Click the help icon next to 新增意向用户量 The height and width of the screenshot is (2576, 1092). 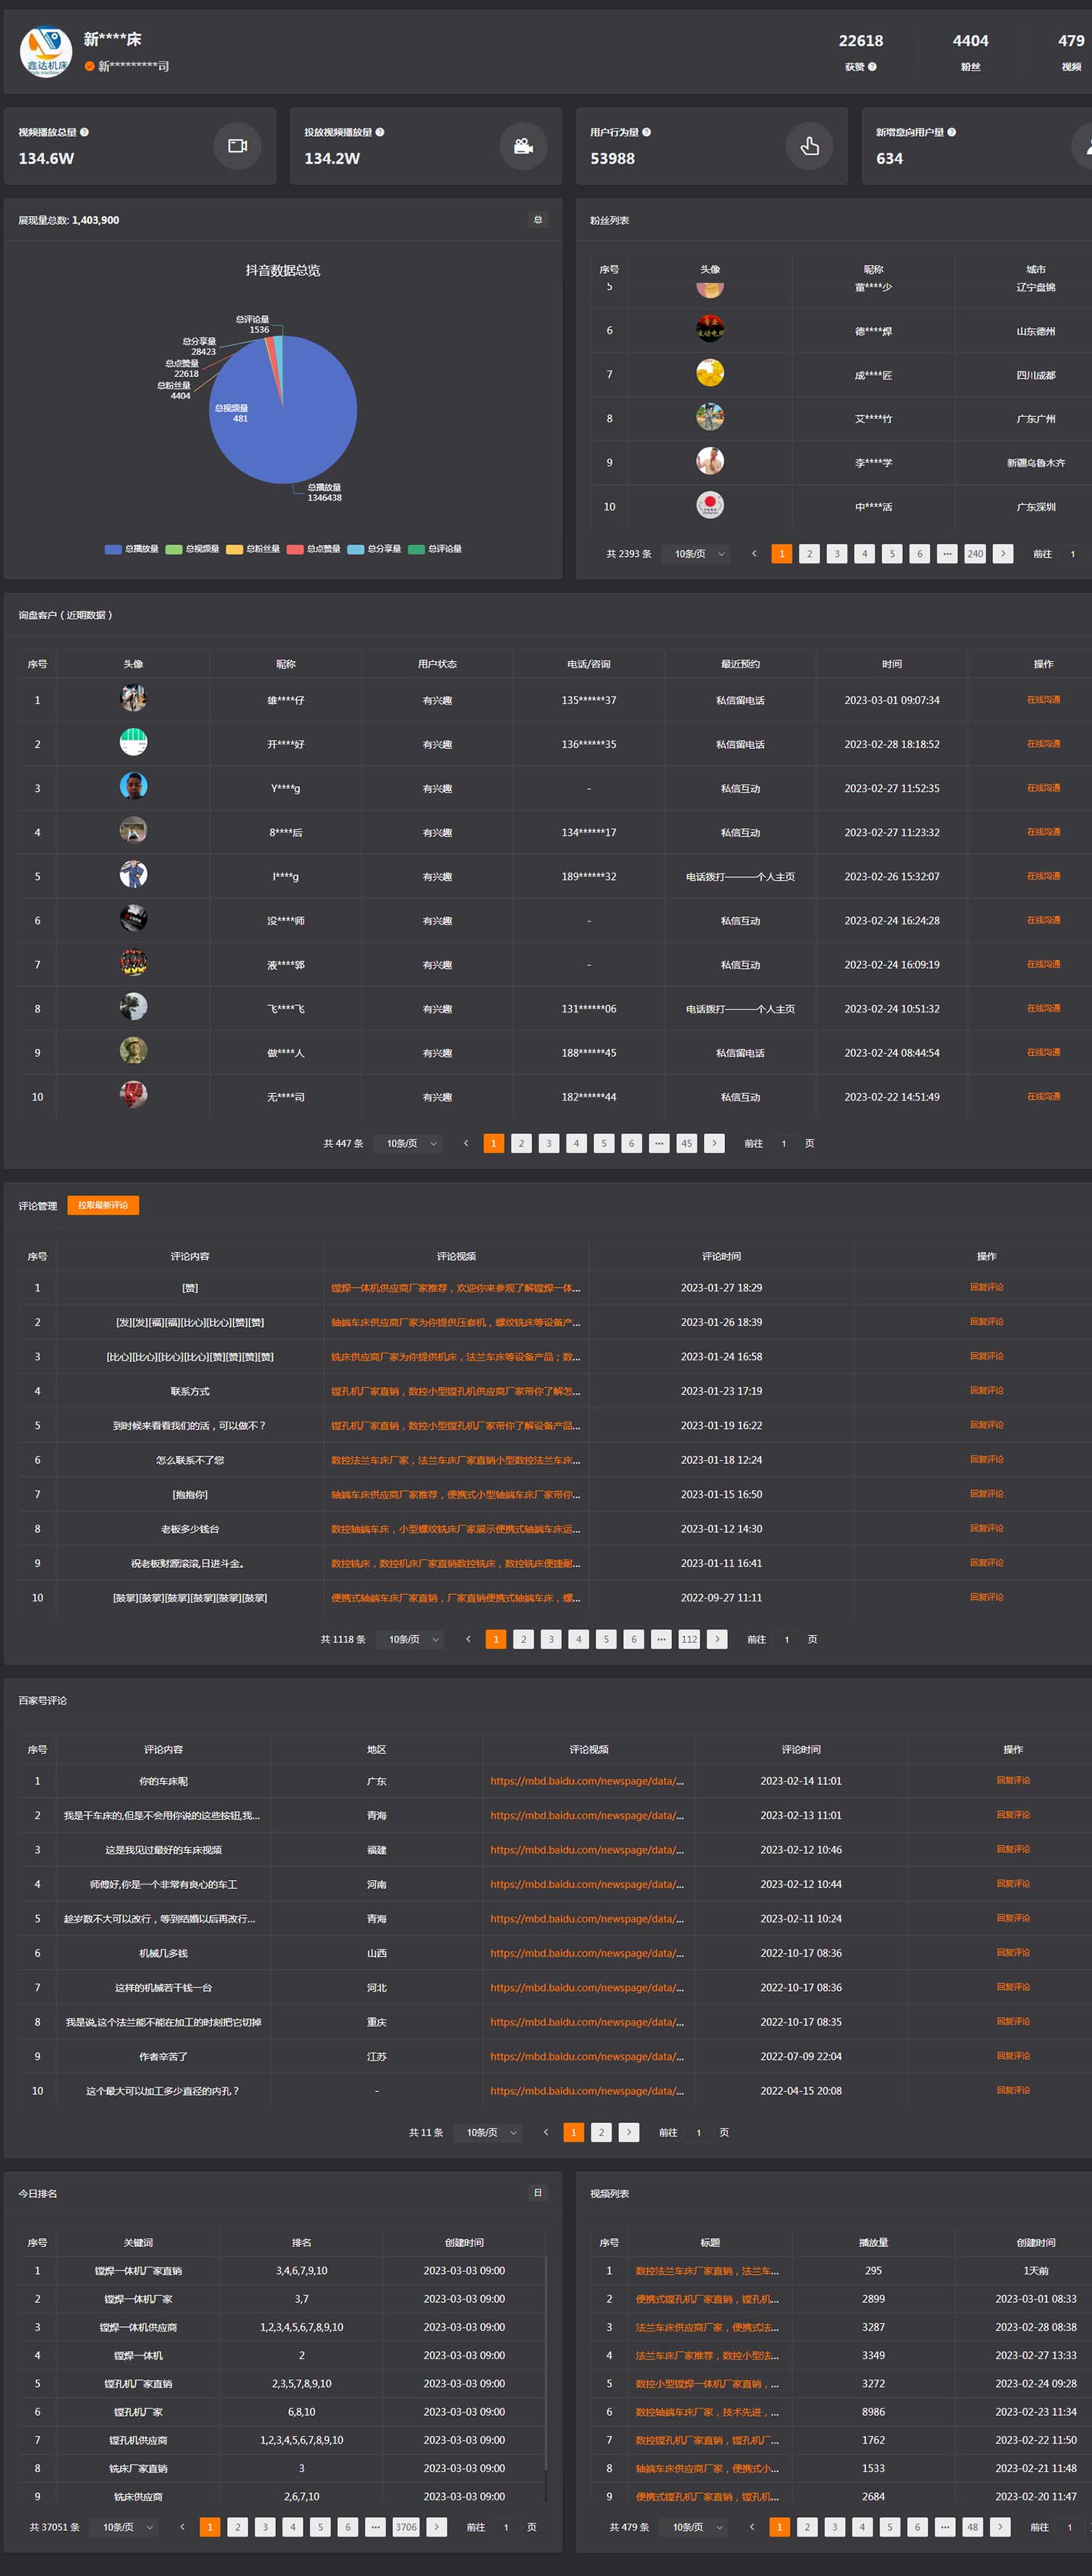(951, 132)
